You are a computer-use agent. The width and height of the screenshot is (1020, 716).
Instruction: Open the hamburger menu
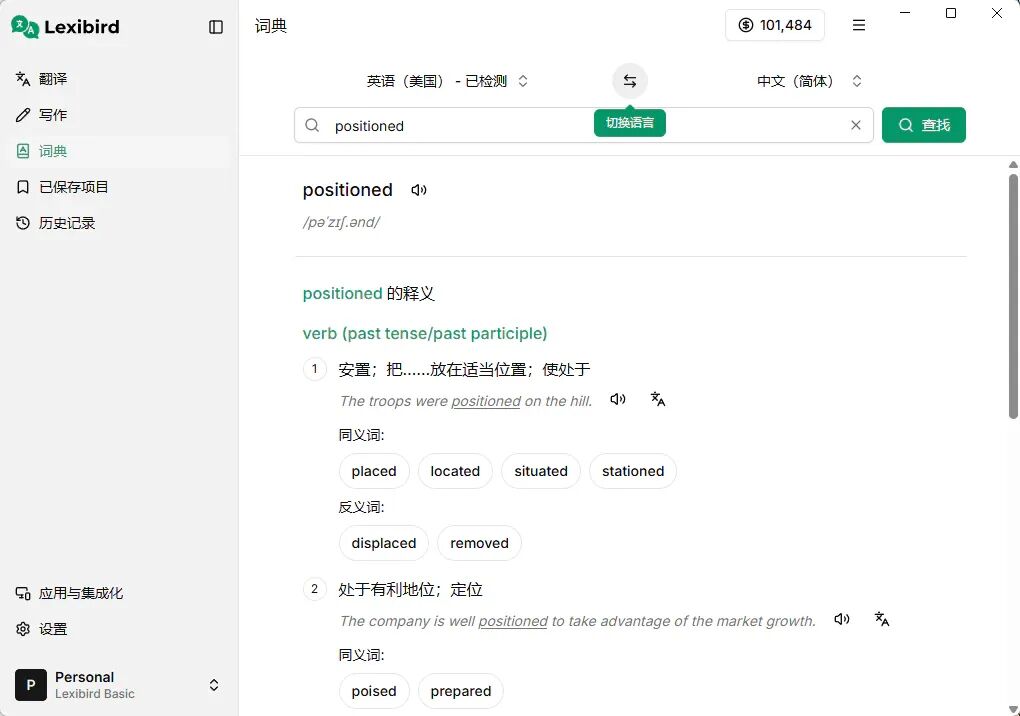pos(859,25)
